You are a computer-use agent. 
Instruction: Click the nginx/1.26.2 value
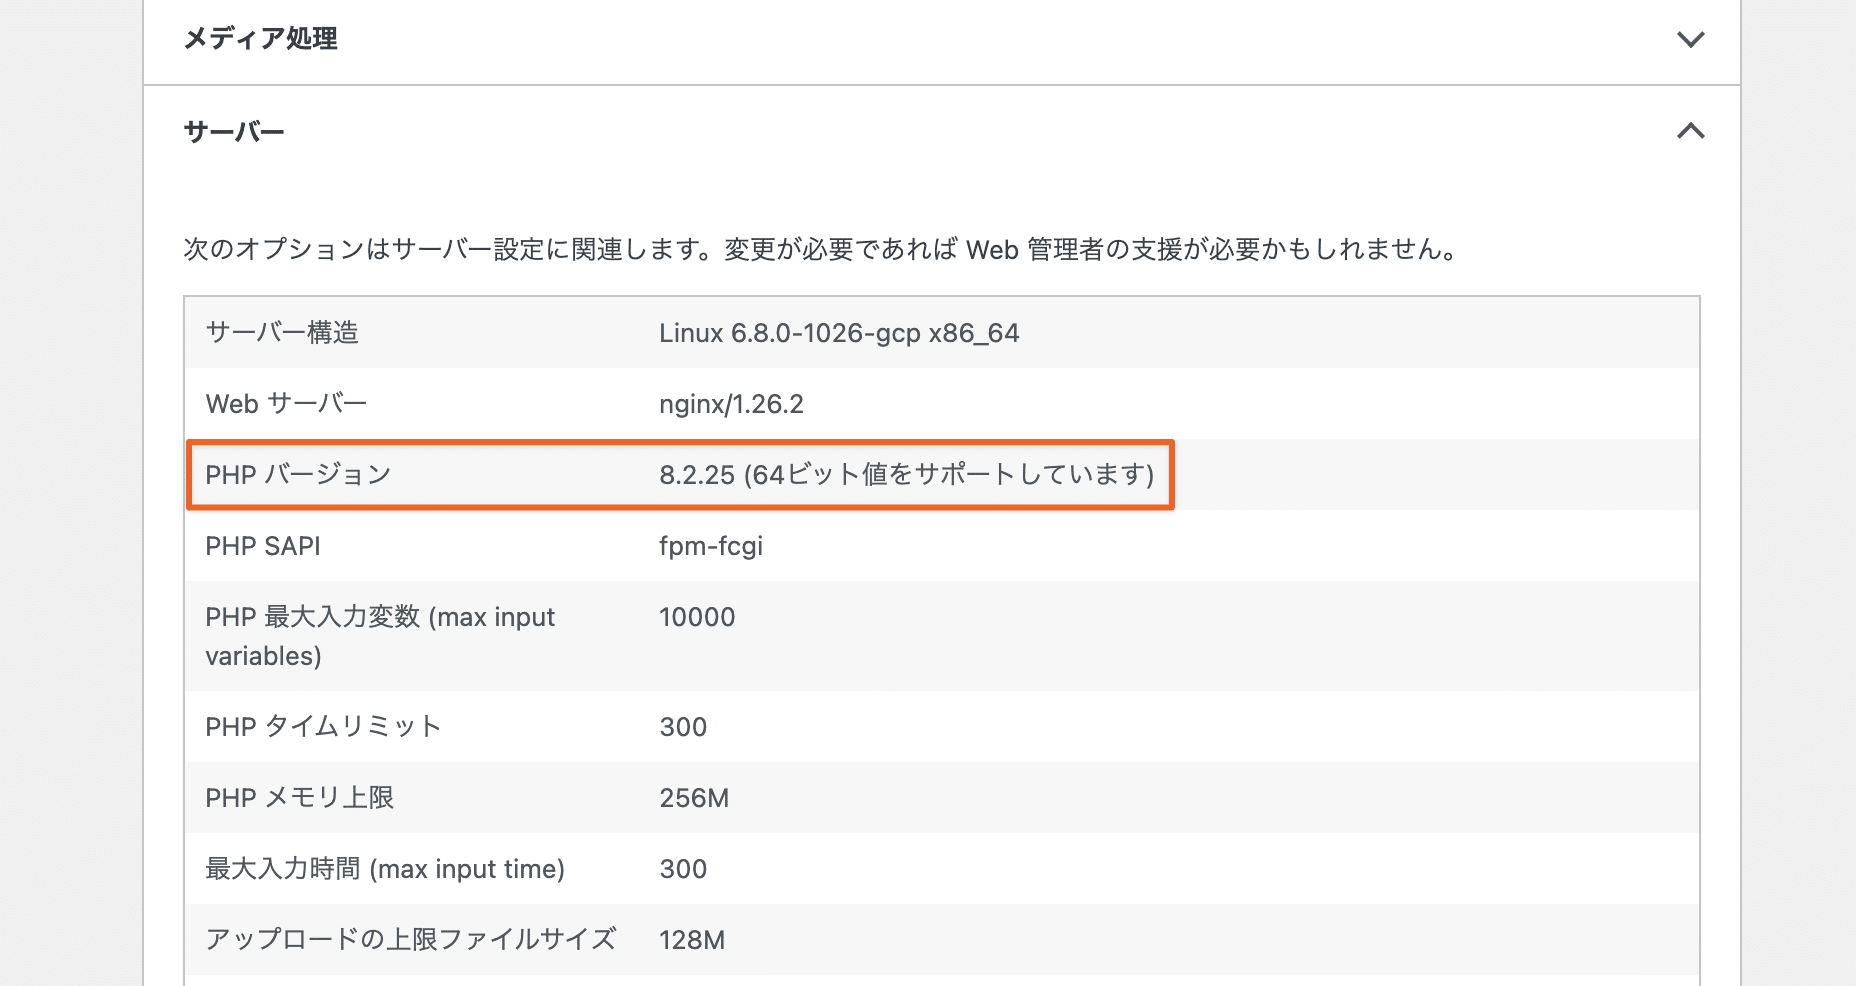click(x=731, y=404)
